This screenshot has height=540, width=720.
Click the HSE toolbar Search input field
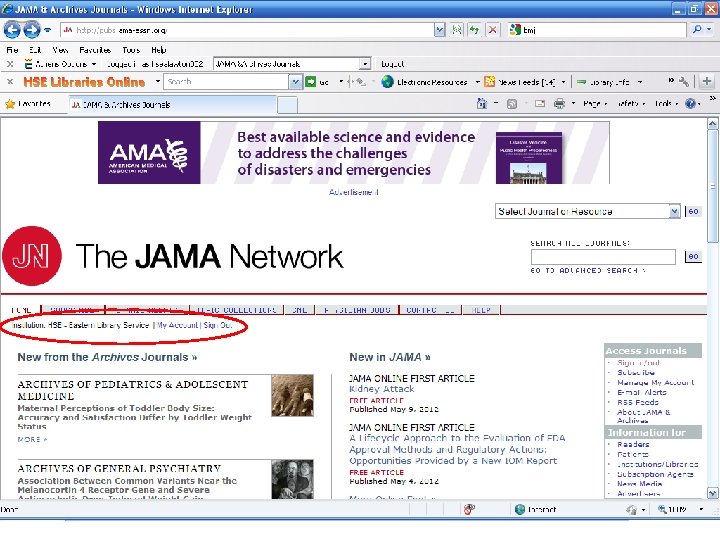click(226, 82)
